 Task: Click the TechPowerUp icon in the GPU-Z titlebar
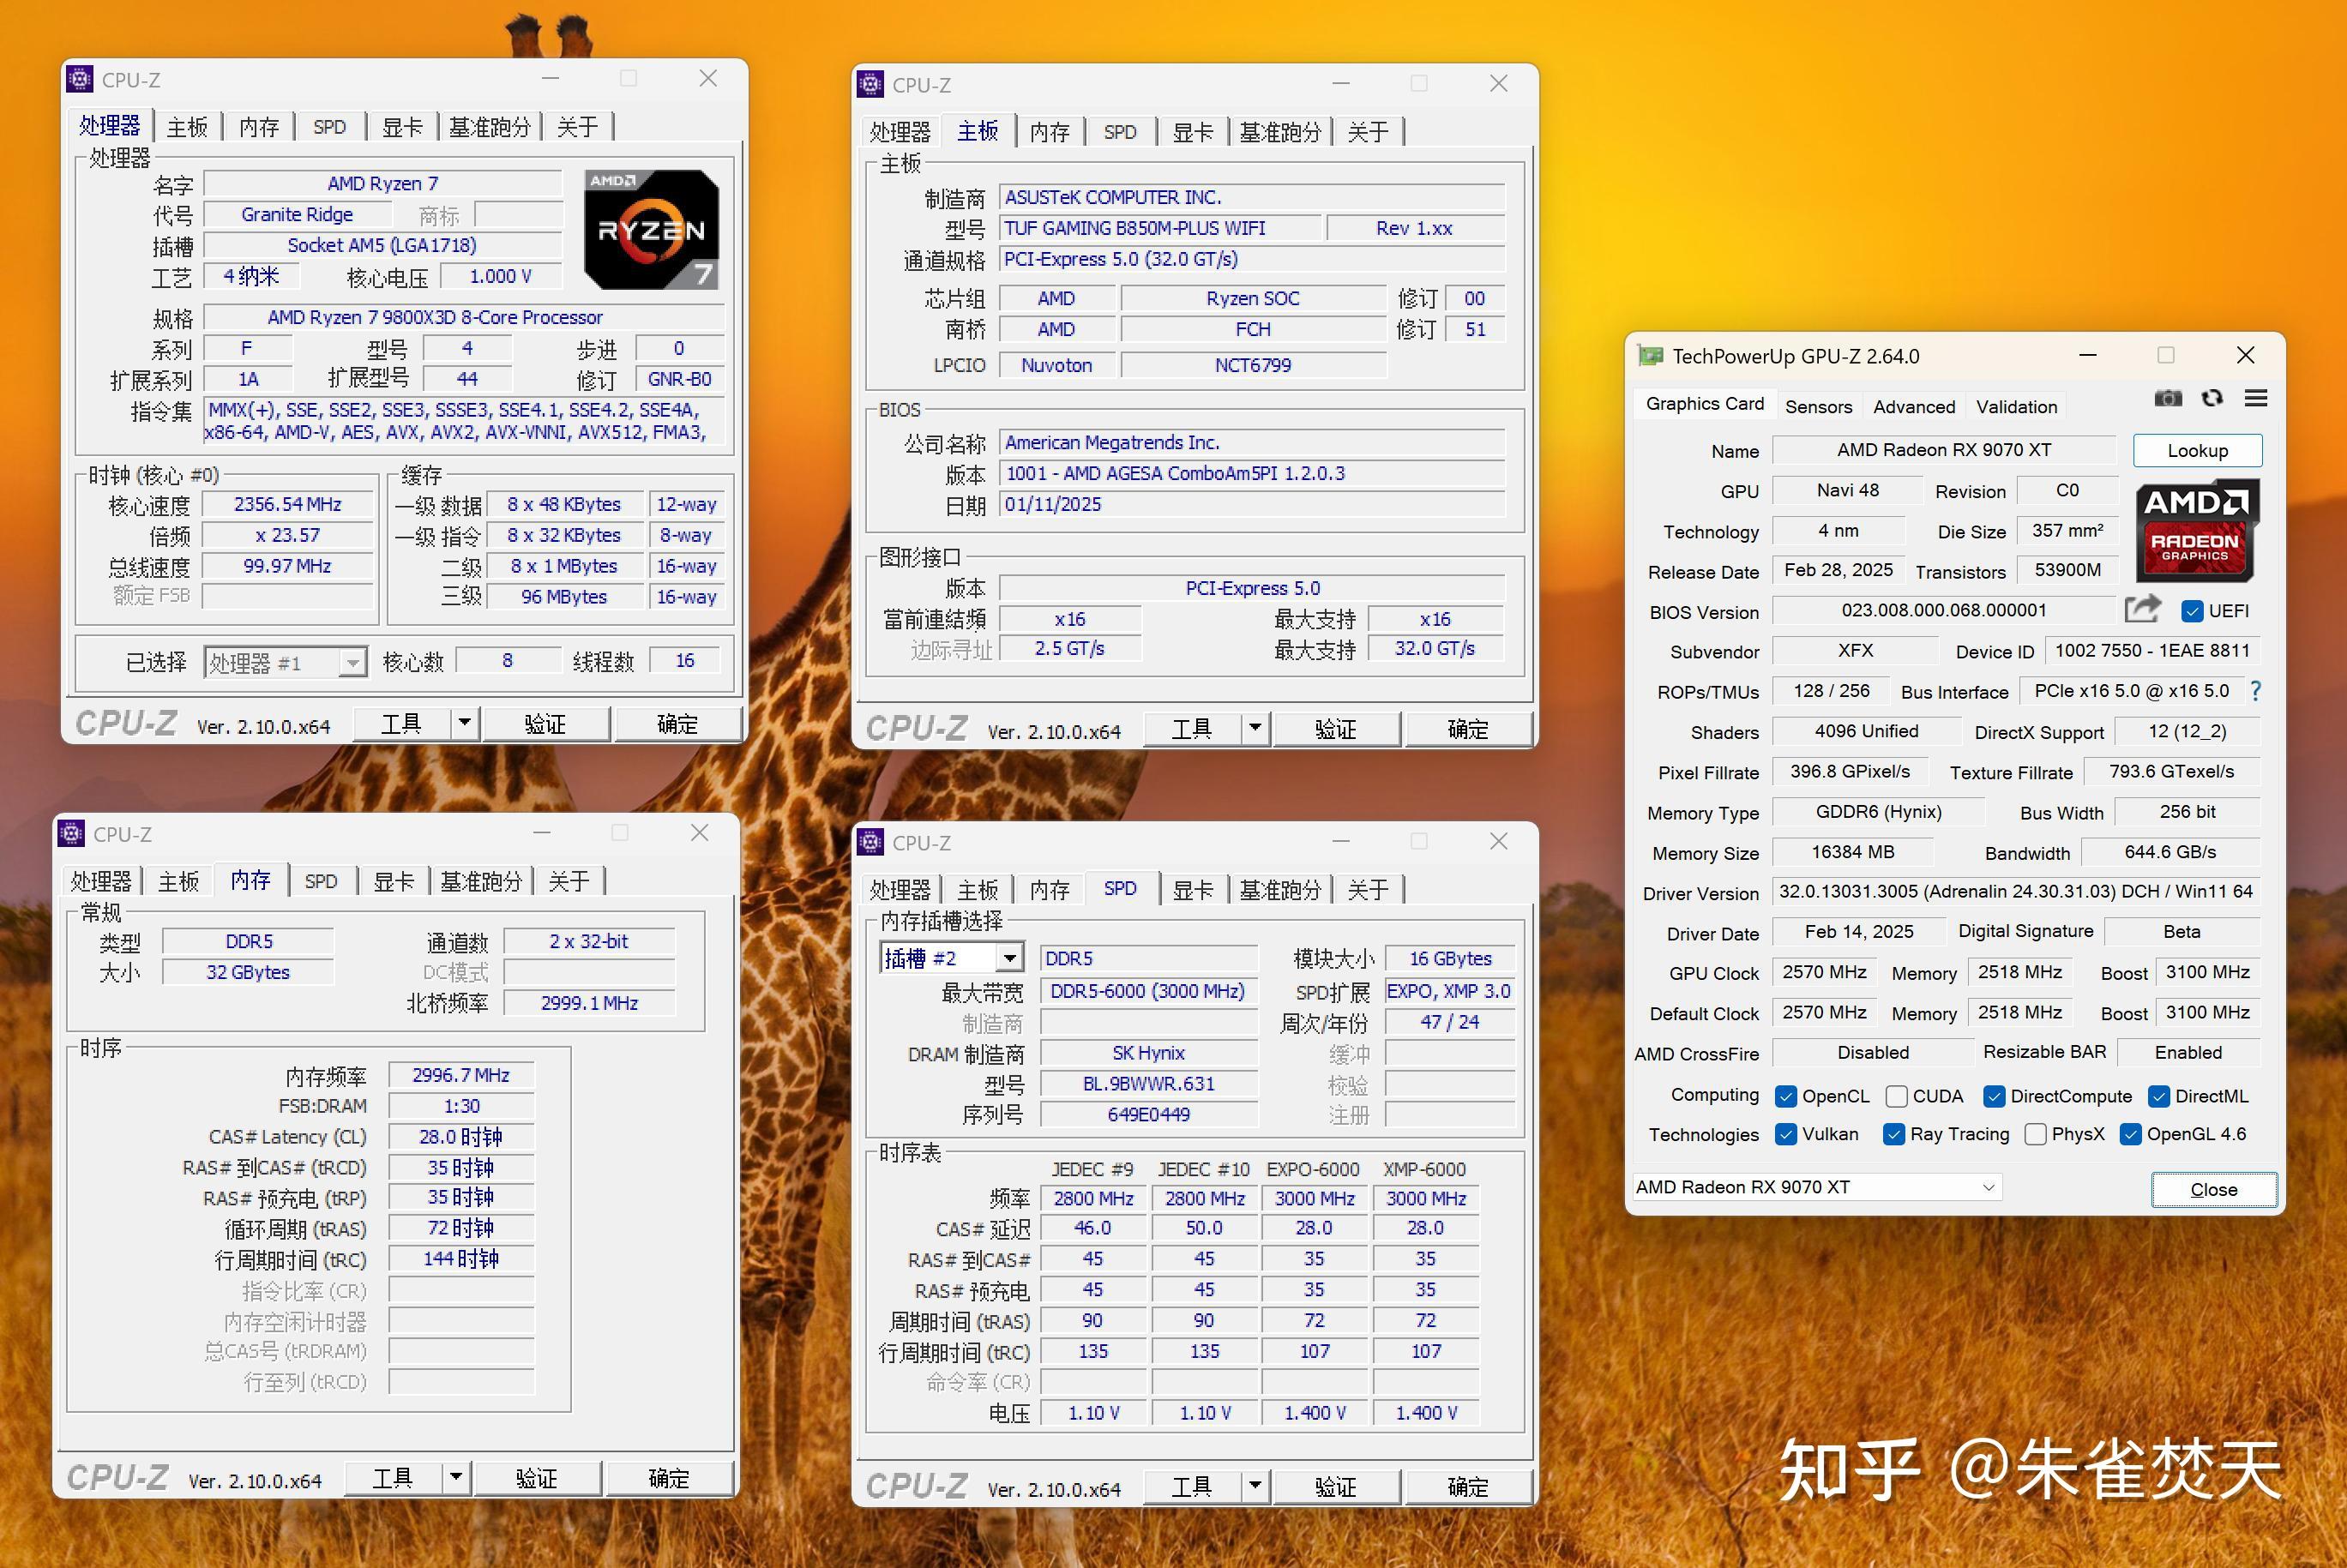pos(1651,355)
